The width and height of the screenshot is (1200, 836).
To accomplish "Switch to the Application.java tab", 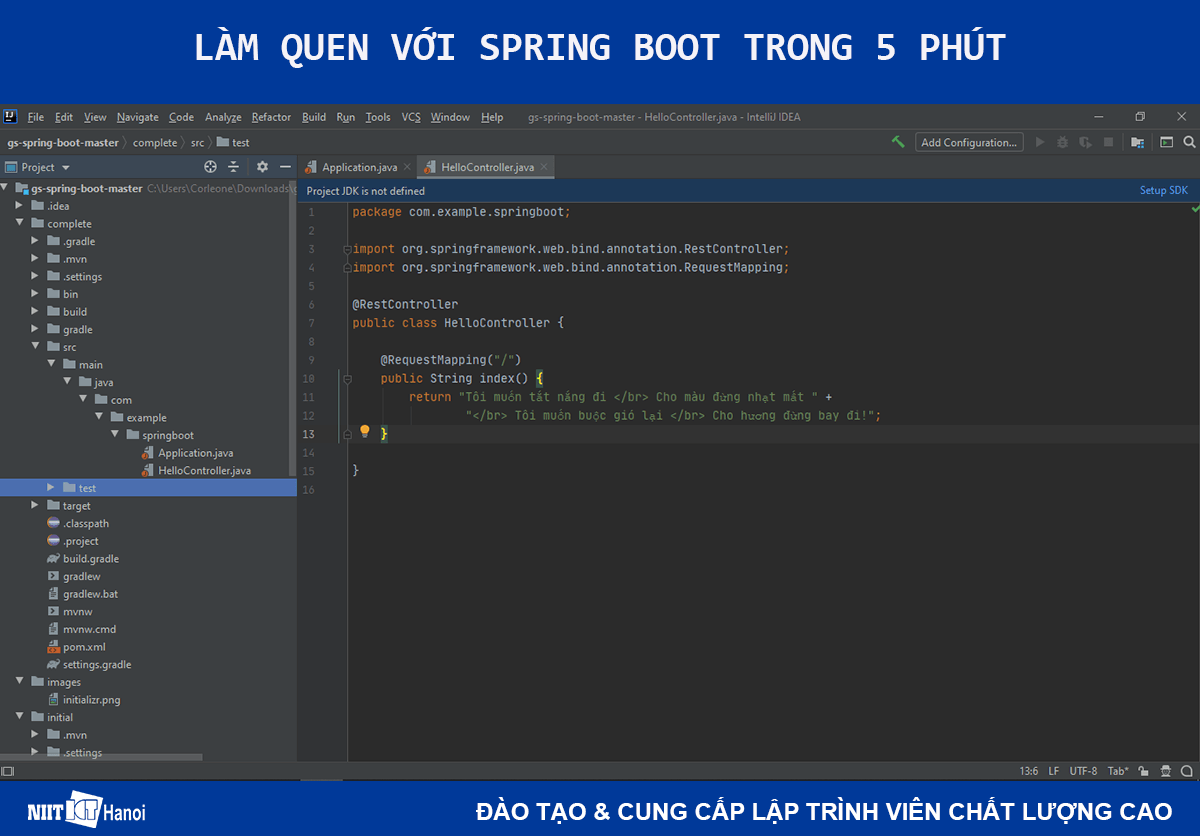I will pos(361,166).
